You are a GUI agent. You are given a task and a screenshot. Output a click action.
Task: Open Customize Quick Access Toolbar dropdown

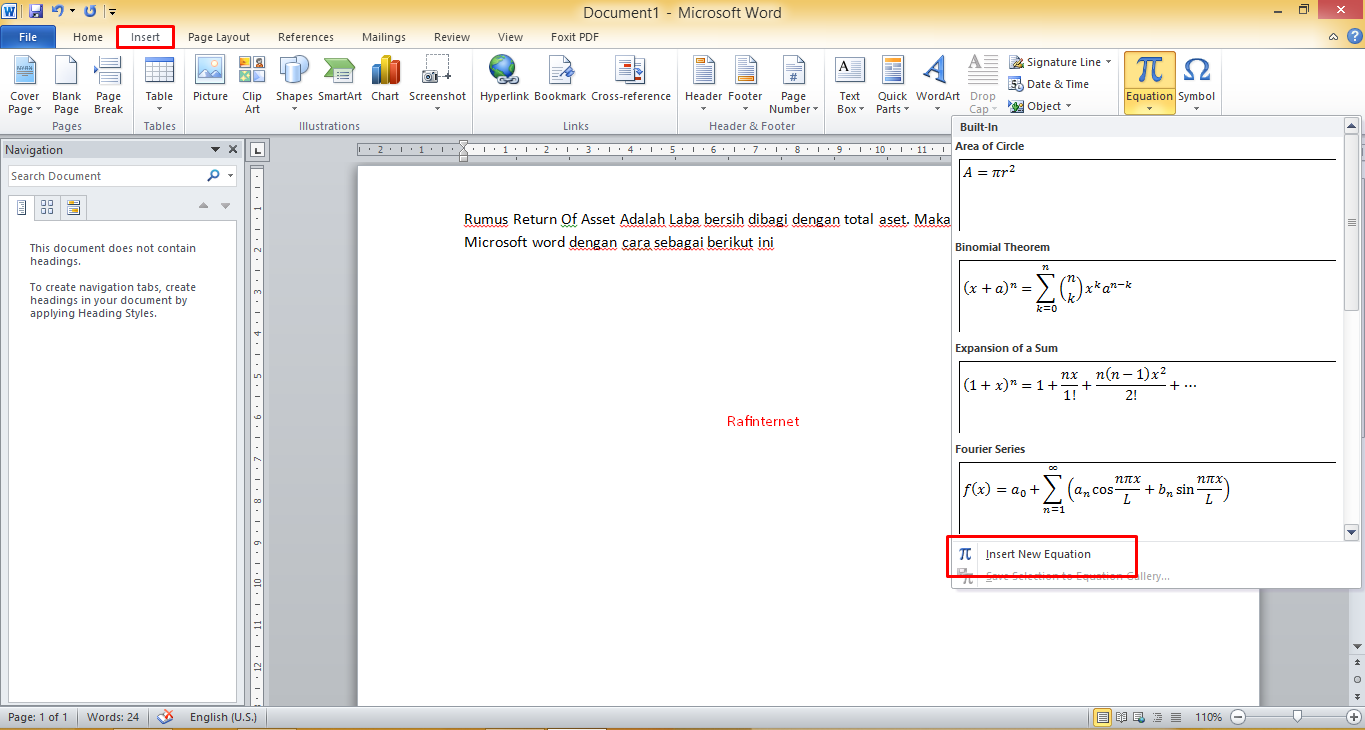113,12
